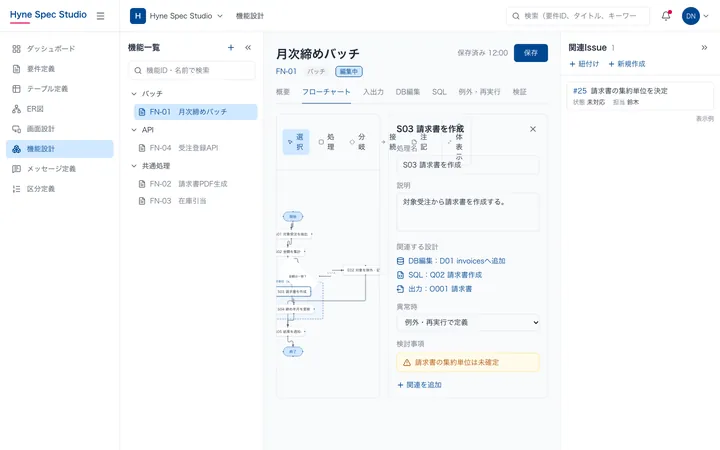Select the S03 請求書を作成 flowchart node
This screenshot has width=720, height=450.
click(x=293, y=292)
